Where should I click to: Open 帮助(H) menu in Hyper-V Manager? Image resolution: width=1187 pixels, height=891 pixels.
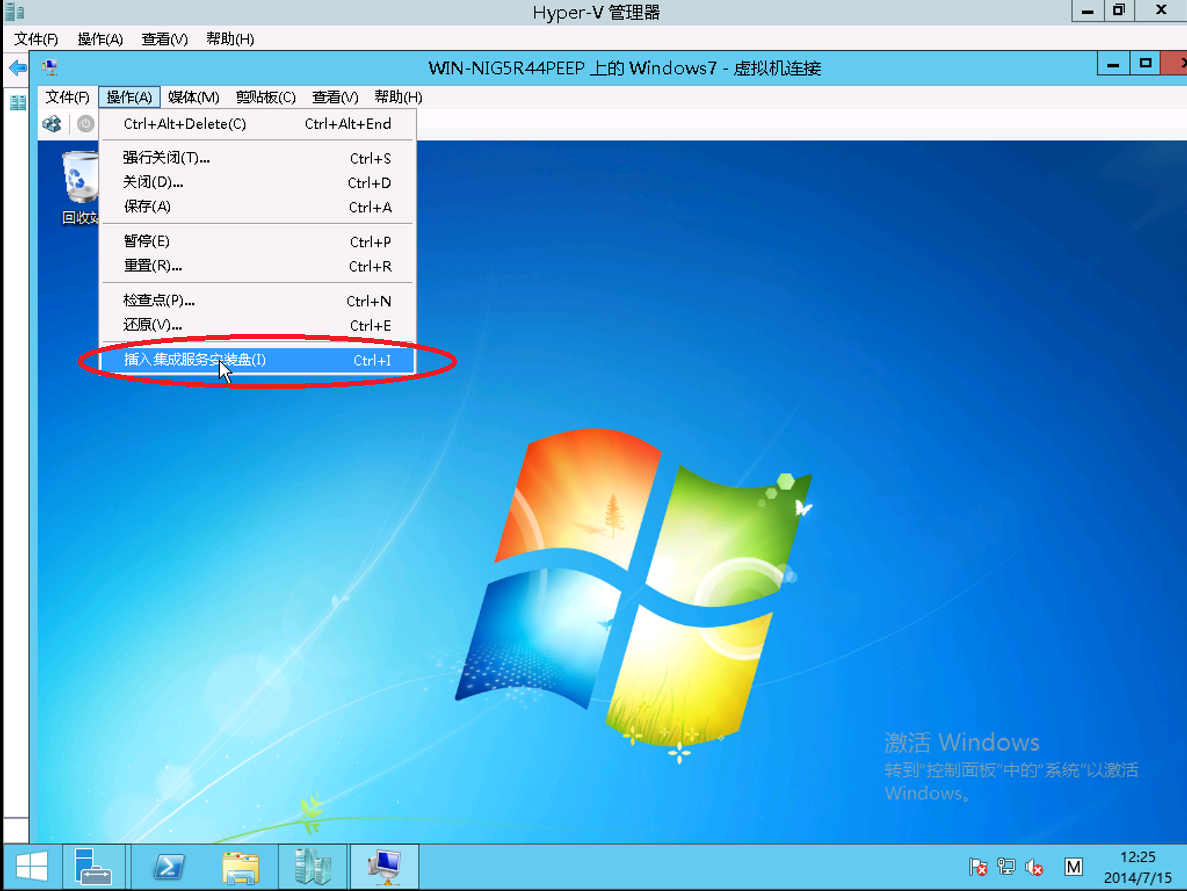click(x=230, y=39)
